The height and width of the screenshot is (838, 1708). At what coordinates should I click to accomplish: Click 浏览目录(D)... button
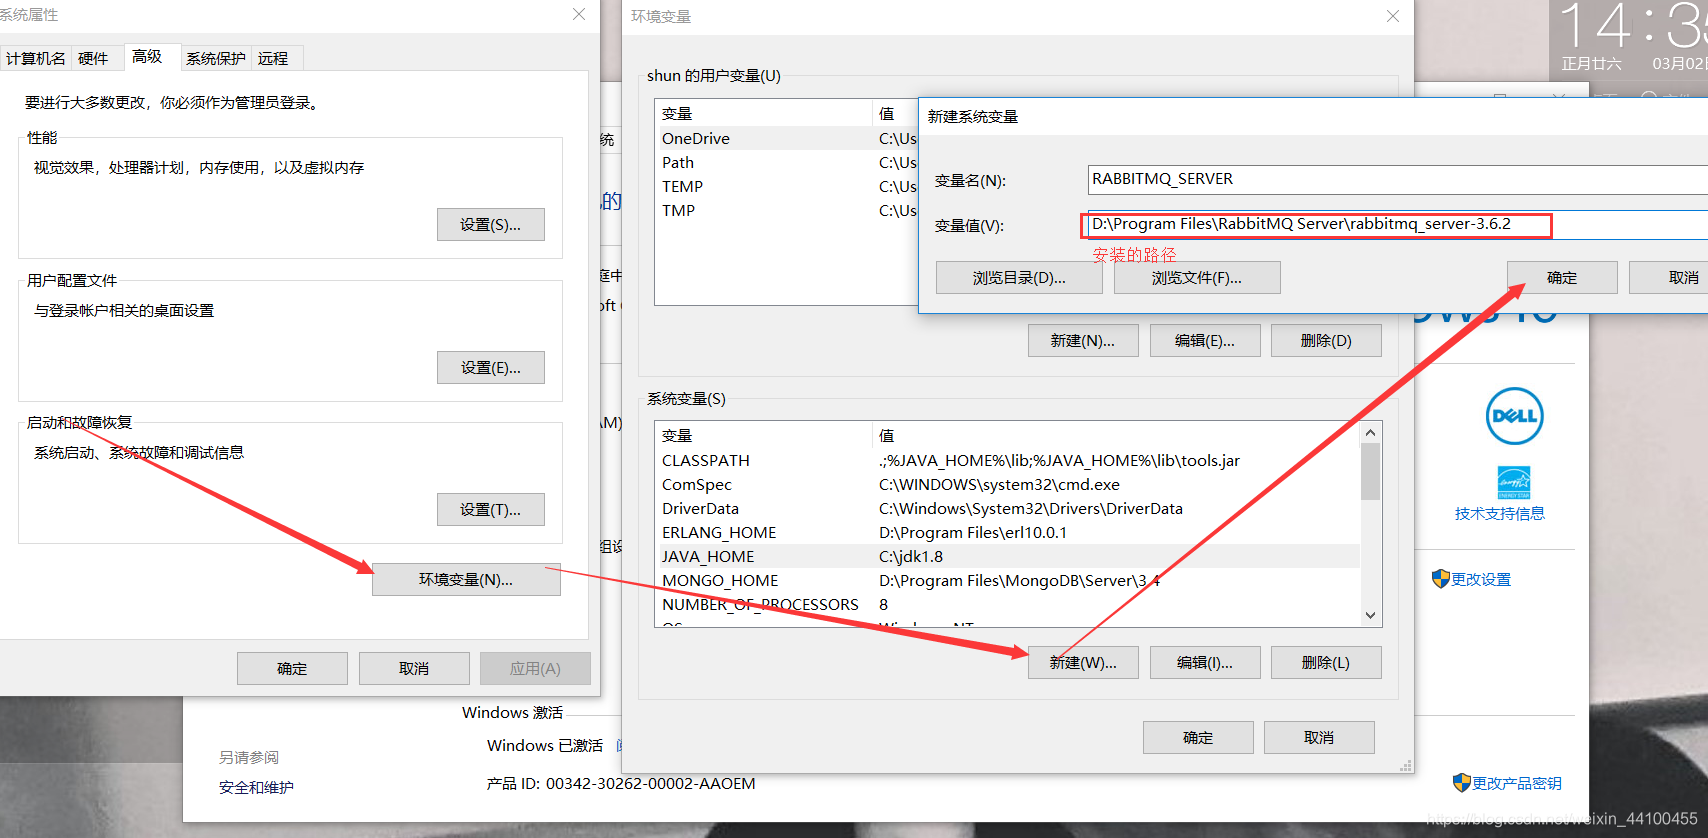pos(1019,278)
